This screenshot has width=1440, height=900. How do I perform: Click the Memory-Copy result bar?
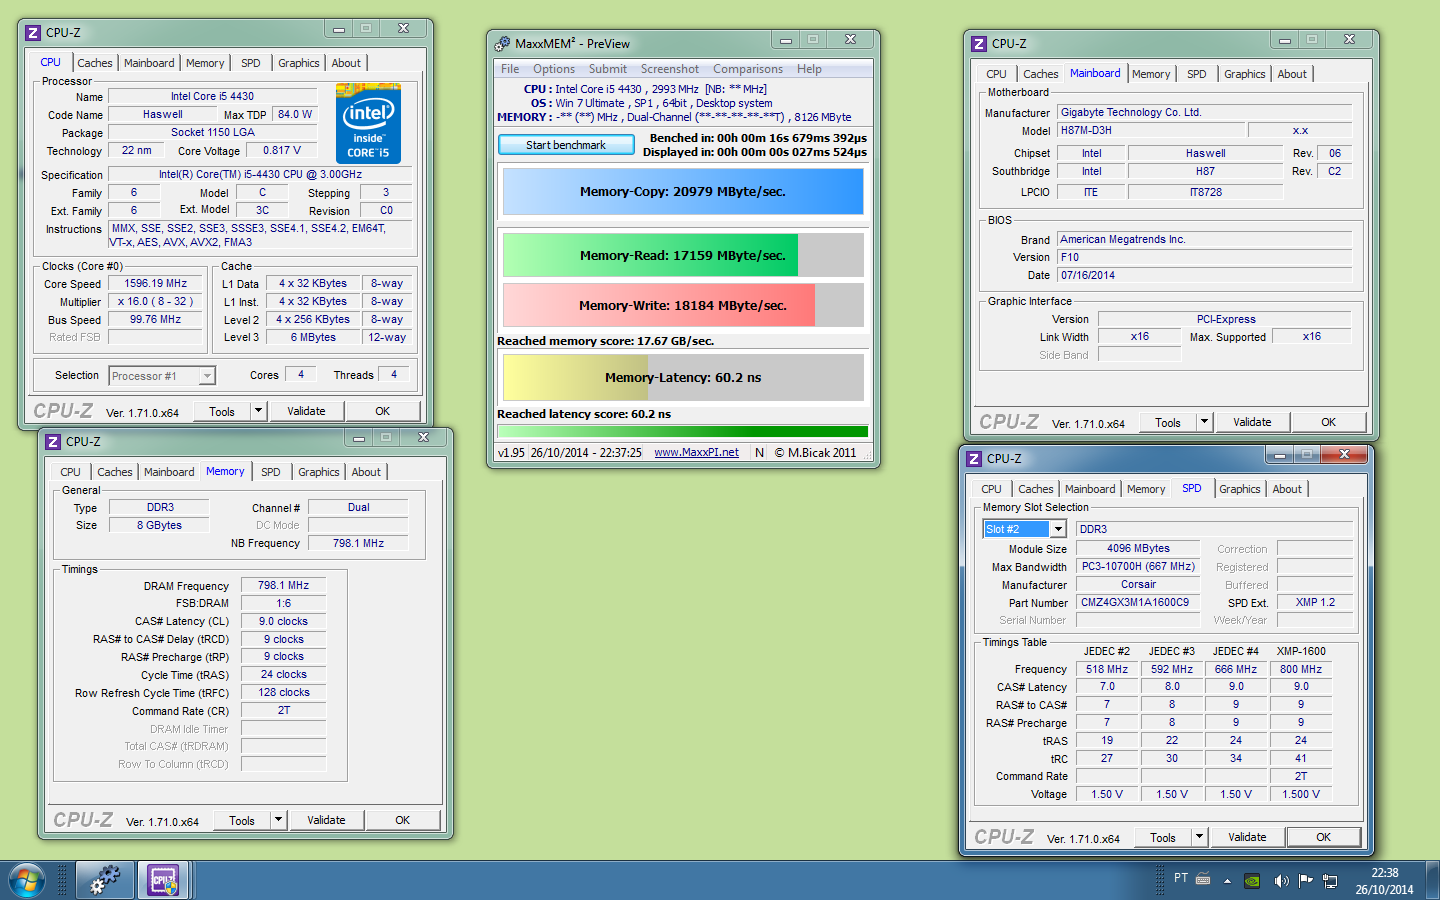683,191
